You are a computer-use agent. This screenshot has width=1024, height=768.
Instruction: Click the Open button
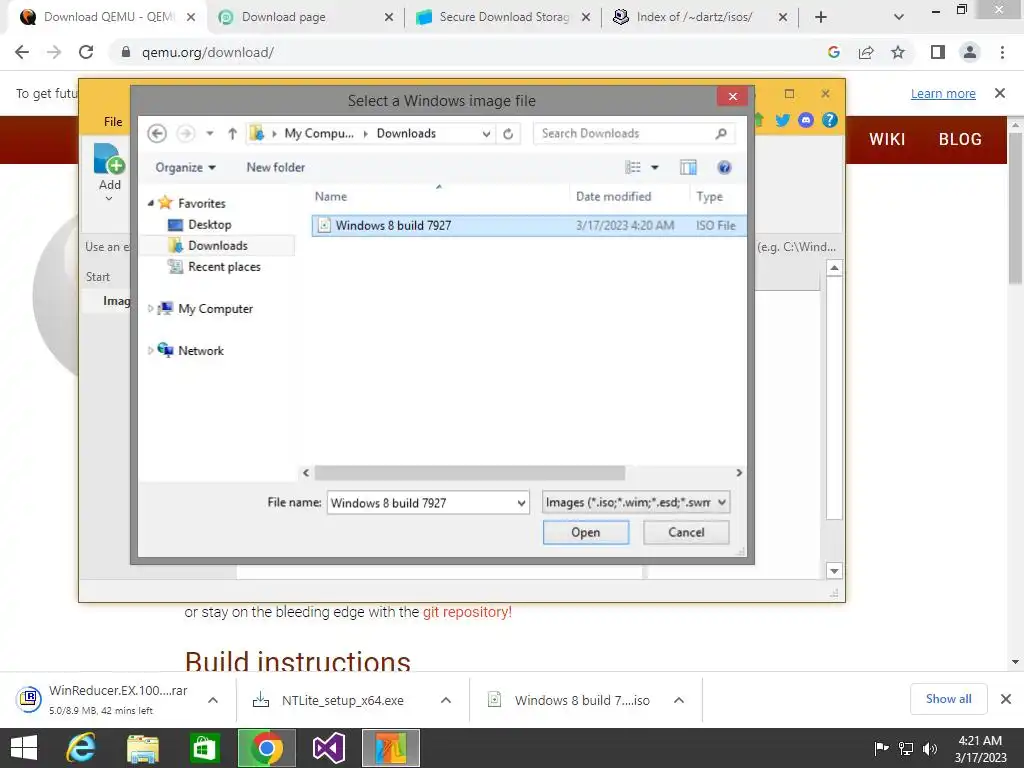pos(586,532)
